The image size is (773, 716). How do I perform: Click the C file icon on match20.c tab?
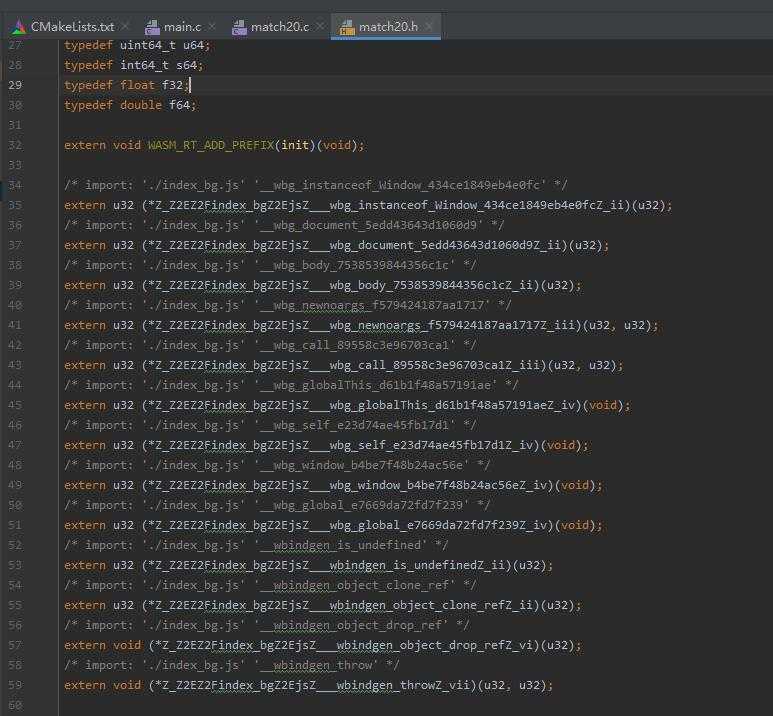pyautogui.click(x=240, y=26)
